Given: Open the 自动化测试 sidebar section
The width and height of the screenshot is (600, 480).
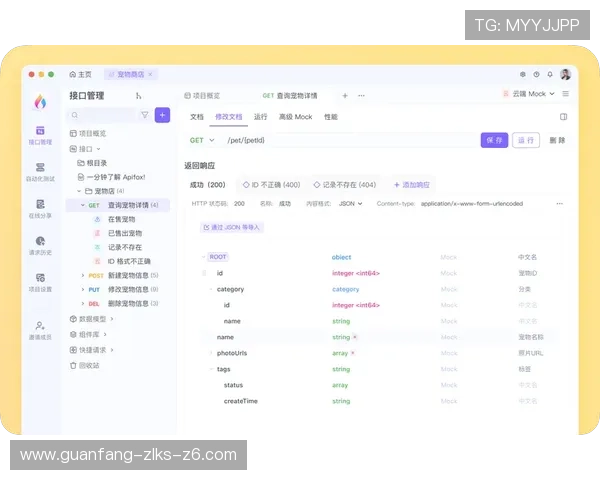Looking at the screenshot, I should (x=40, y=172).
